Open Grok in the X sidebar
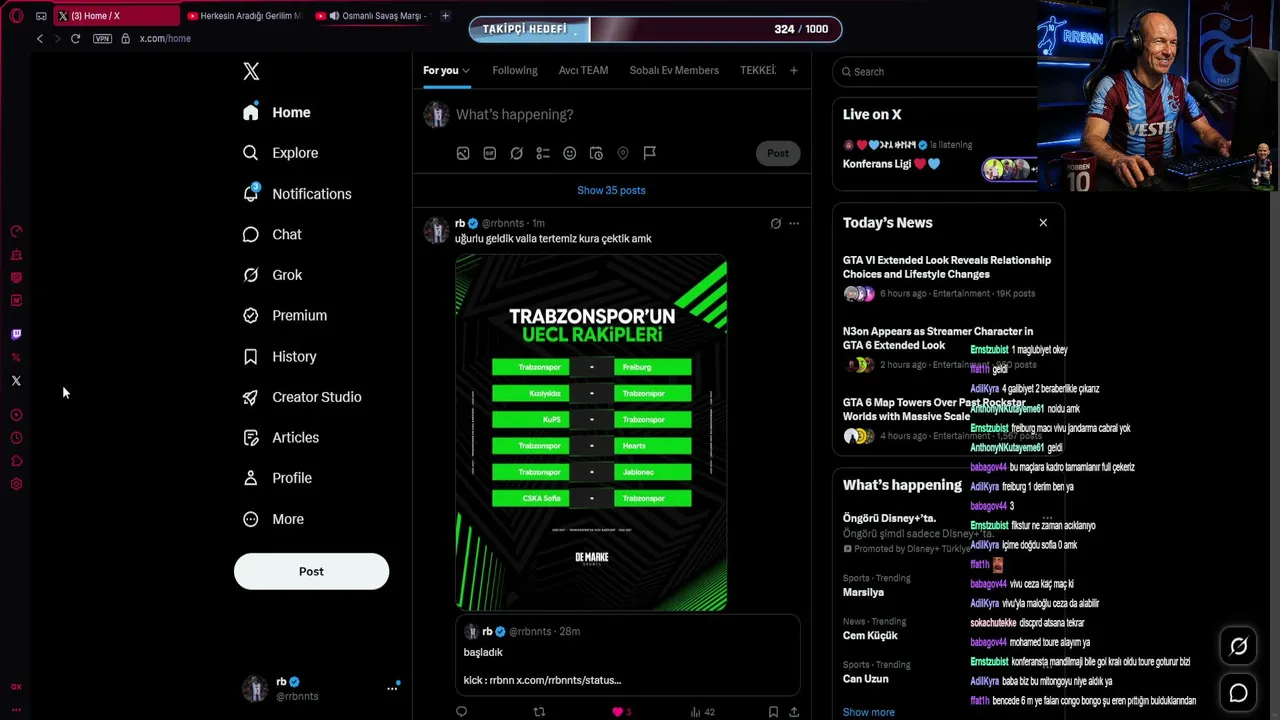Viewport: 1280px width, 720px height. [x=272, y=275]
